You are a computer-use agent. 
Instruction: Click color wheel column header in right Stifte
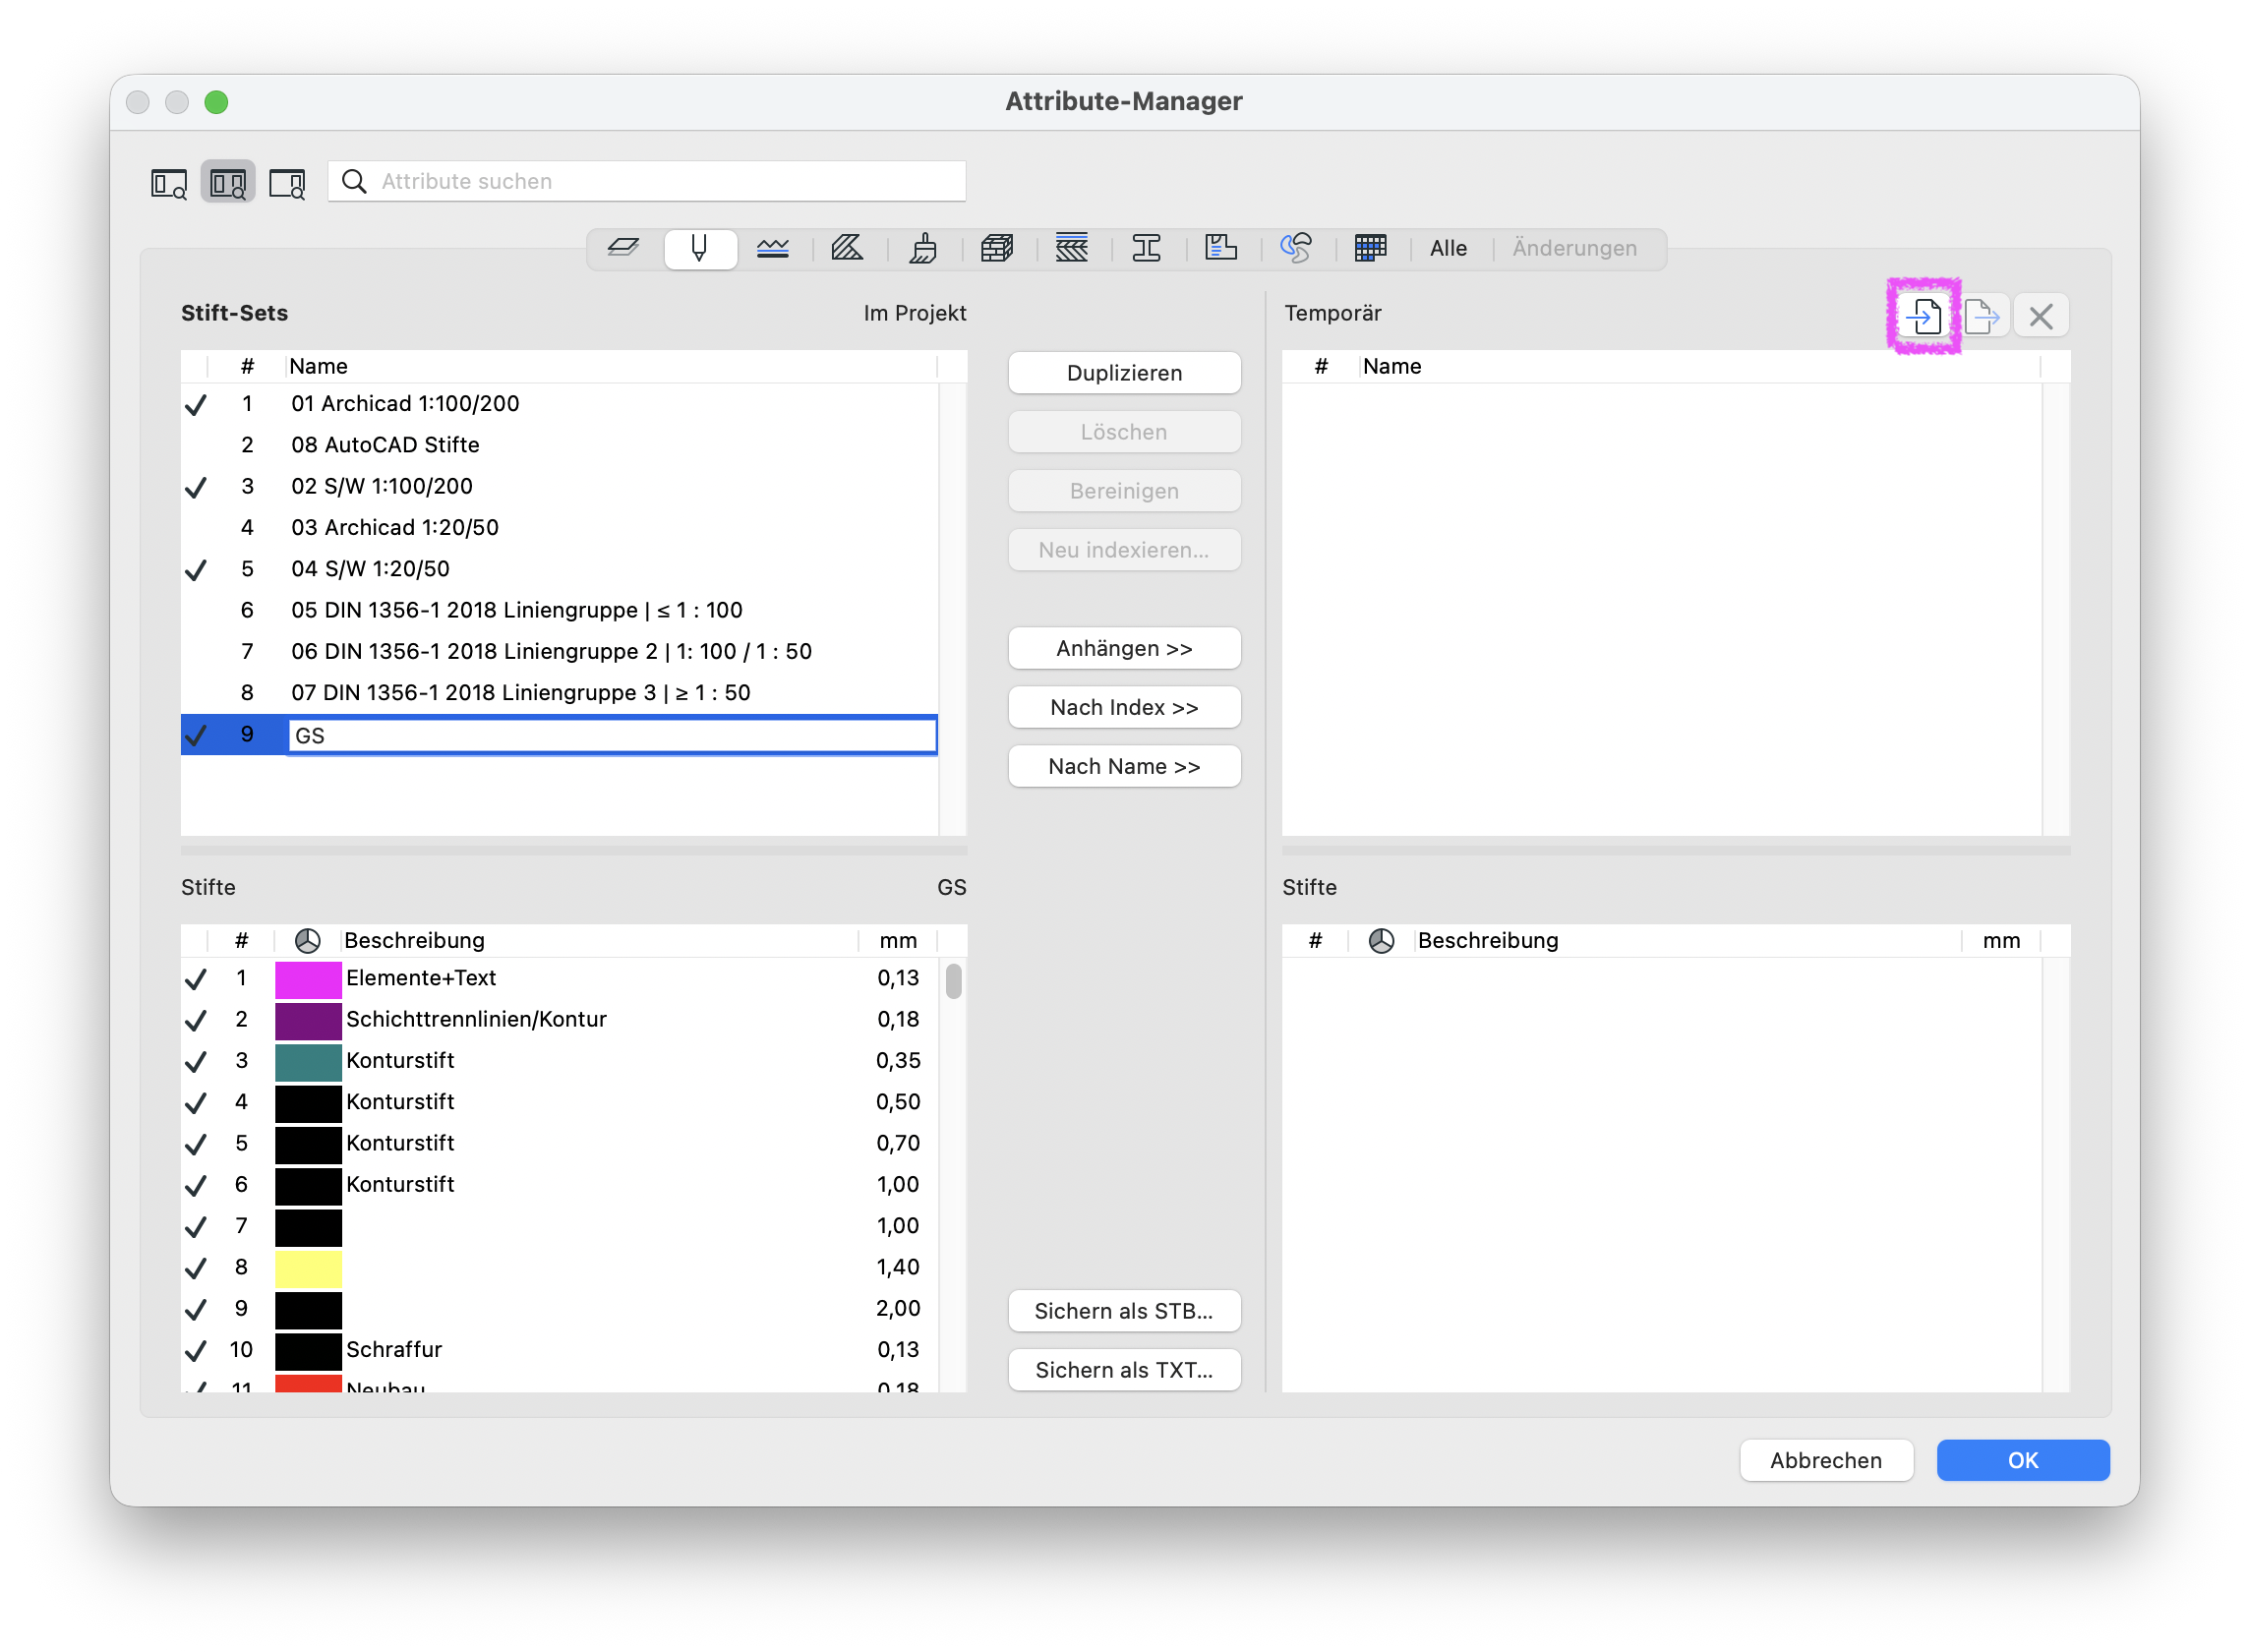pos(1382,941)
